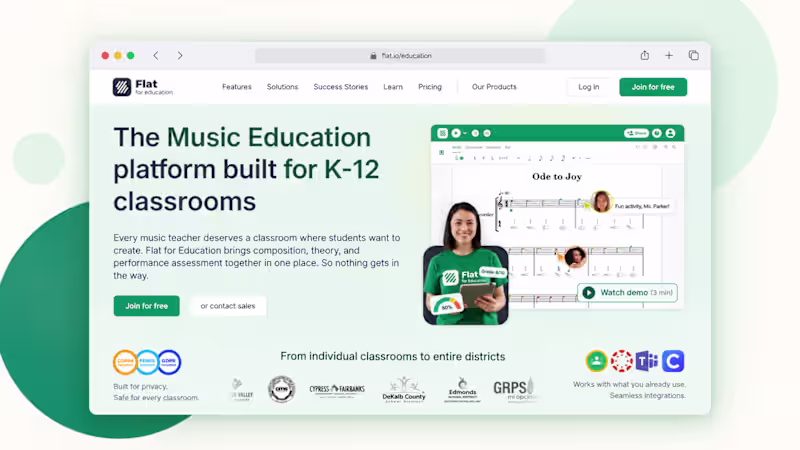
Task: Open the Success Stories menu
Action: point(341,87)
